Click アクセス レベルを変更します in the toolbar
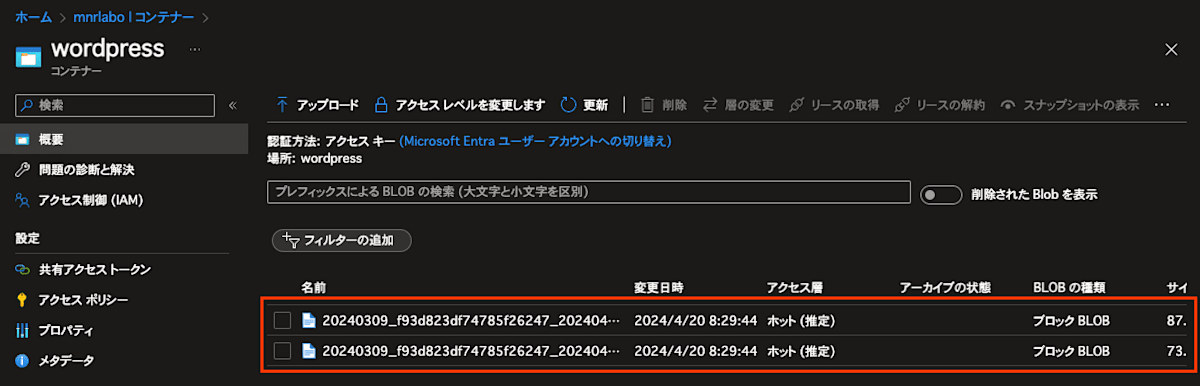This screenshot has height=386, width=1200. pos(459,105)
